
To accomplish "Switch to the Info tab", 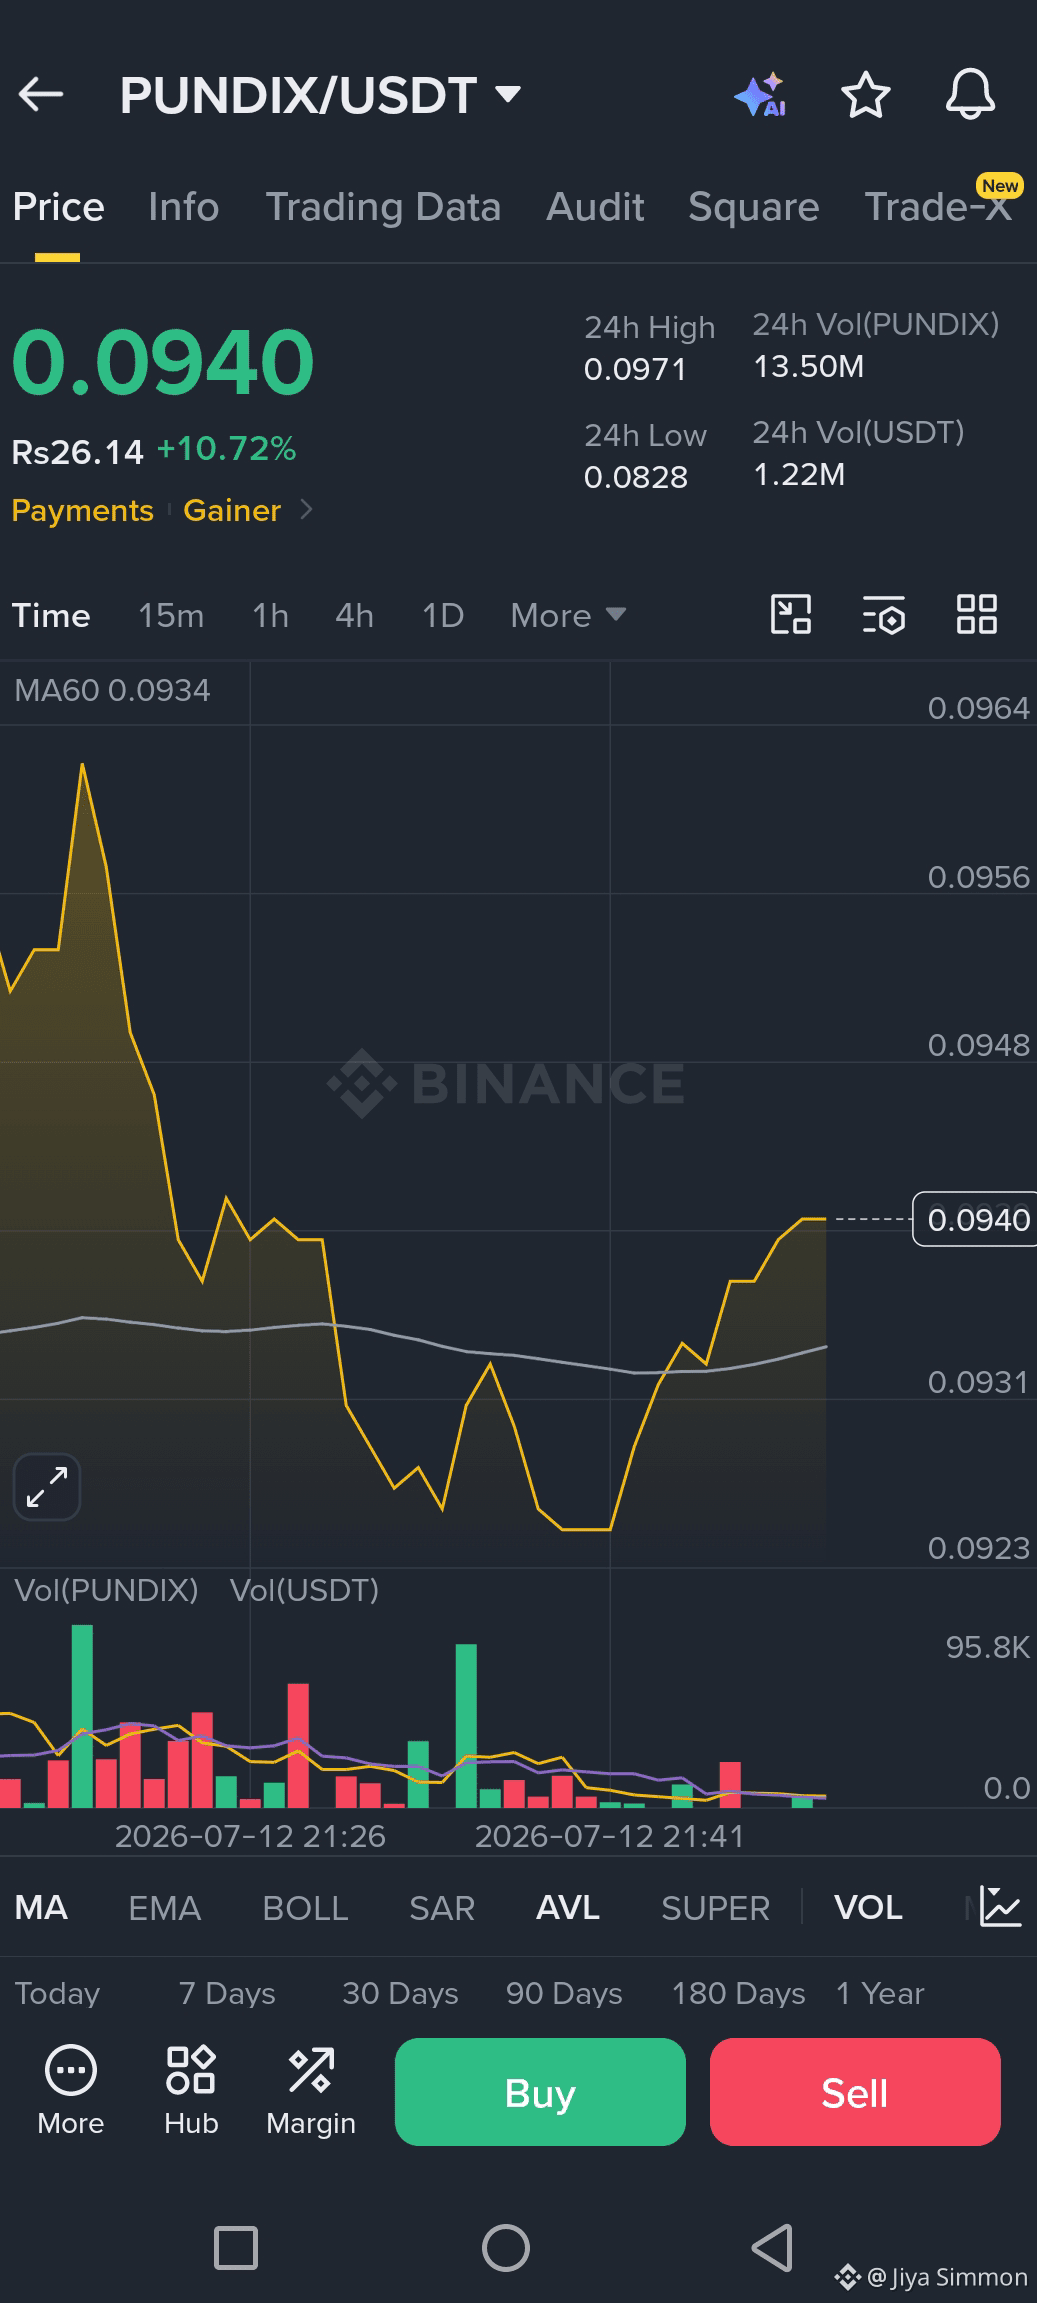I will coord(184,207).
